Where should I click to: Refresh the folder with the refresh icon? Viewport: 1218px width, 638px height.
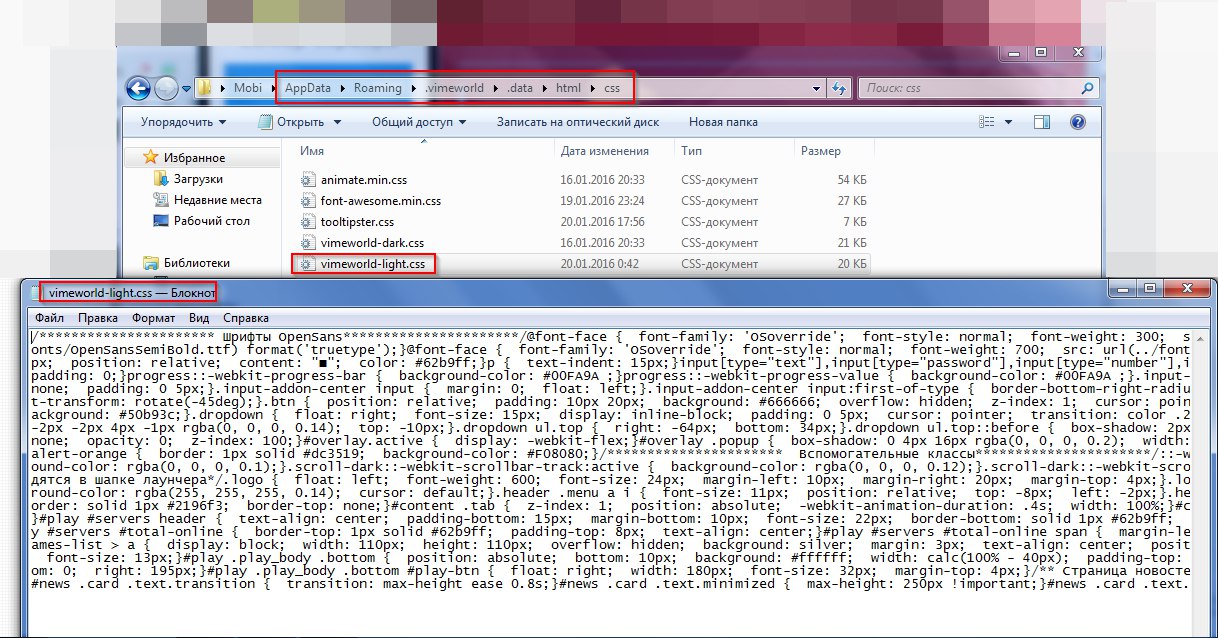[838, 88]
